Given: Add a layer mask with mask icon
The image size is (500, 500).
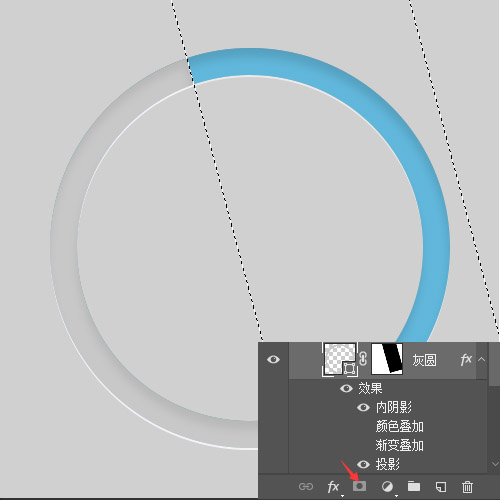Looking at the screenshot, I should [x=359, y=486].
